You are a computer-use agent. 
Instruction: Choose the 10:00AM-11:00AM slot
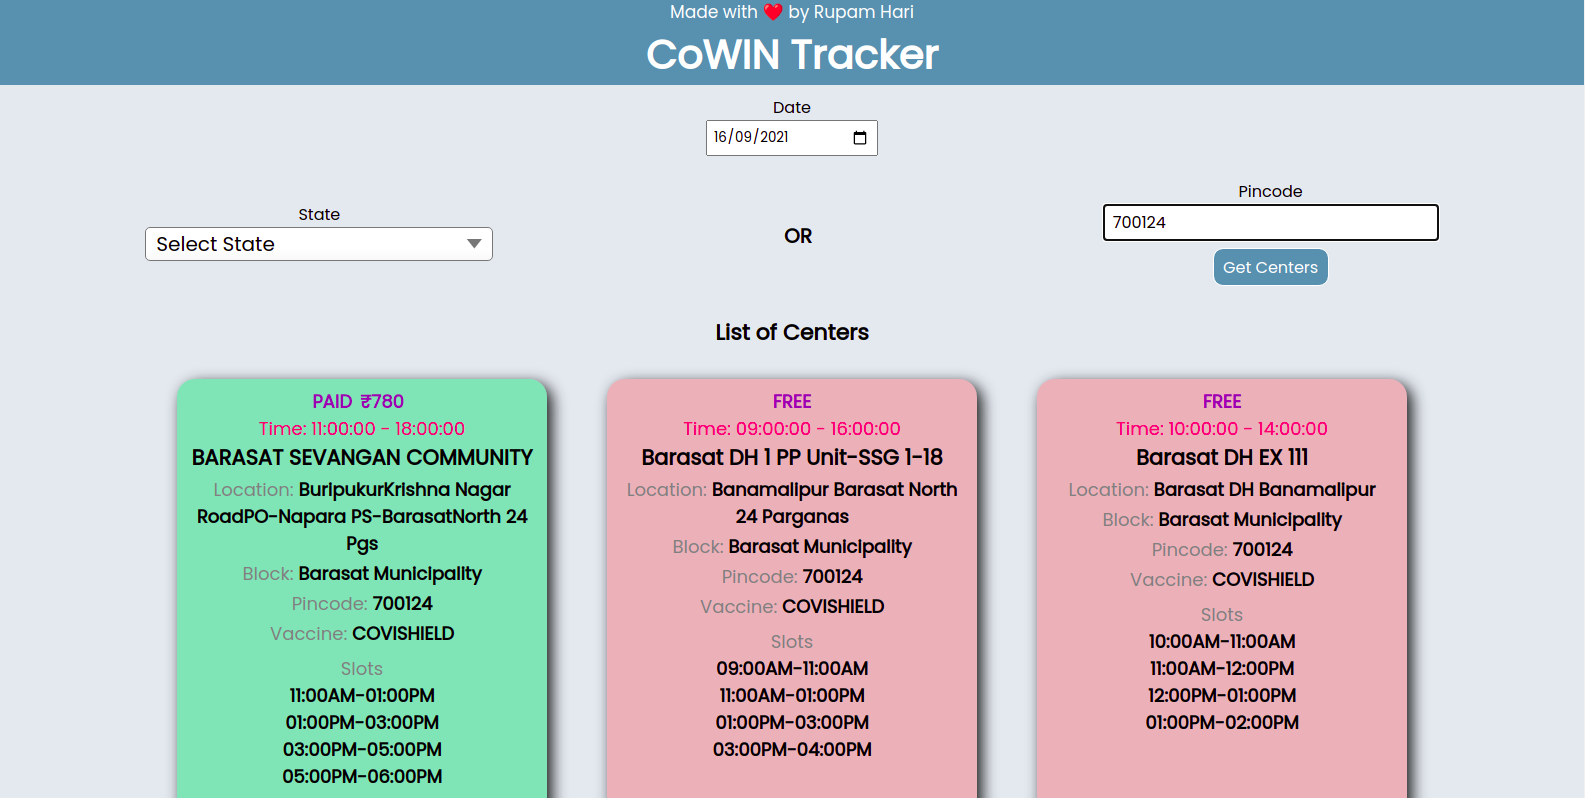coord(1222,642)
